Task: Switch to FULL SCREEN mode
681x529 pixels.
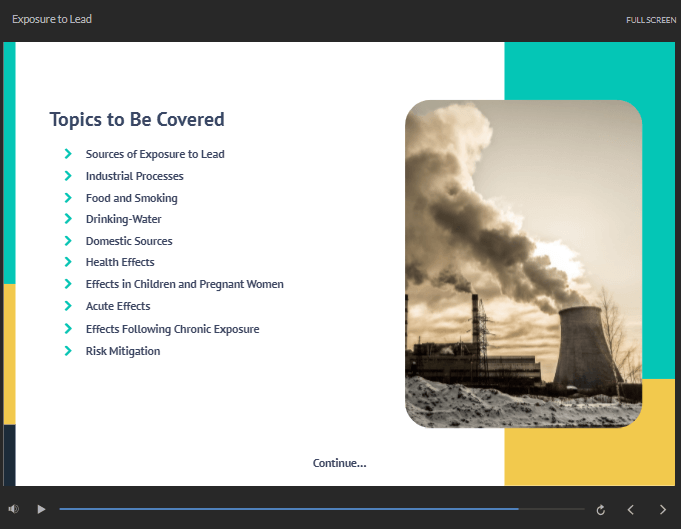Action: click(x=651, y=20)
